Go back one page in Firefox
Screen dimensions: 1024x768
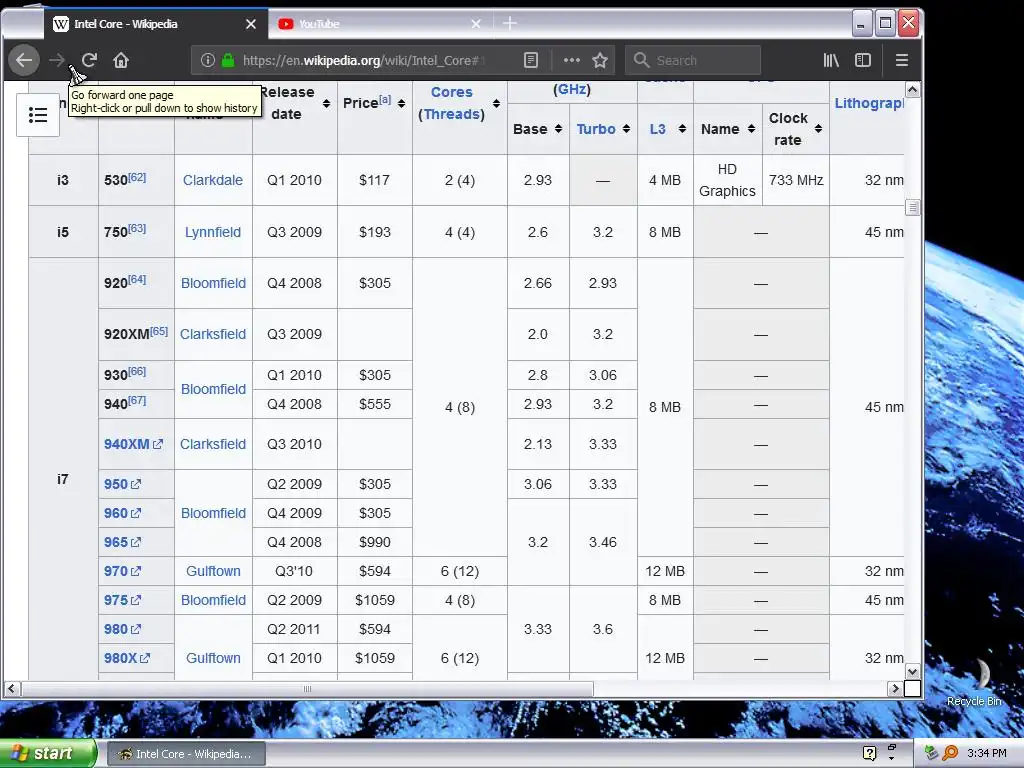tap(24, 60)
